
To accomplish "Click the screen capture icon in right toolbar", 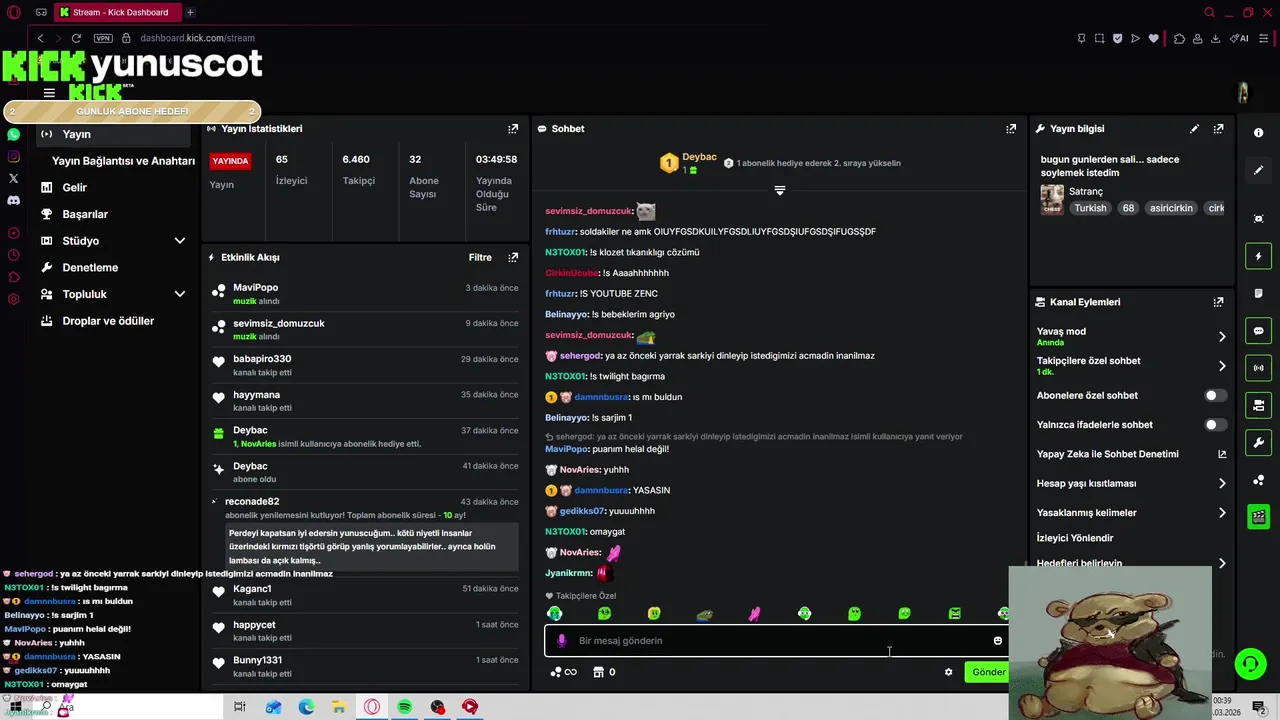I will point(1258,219).
